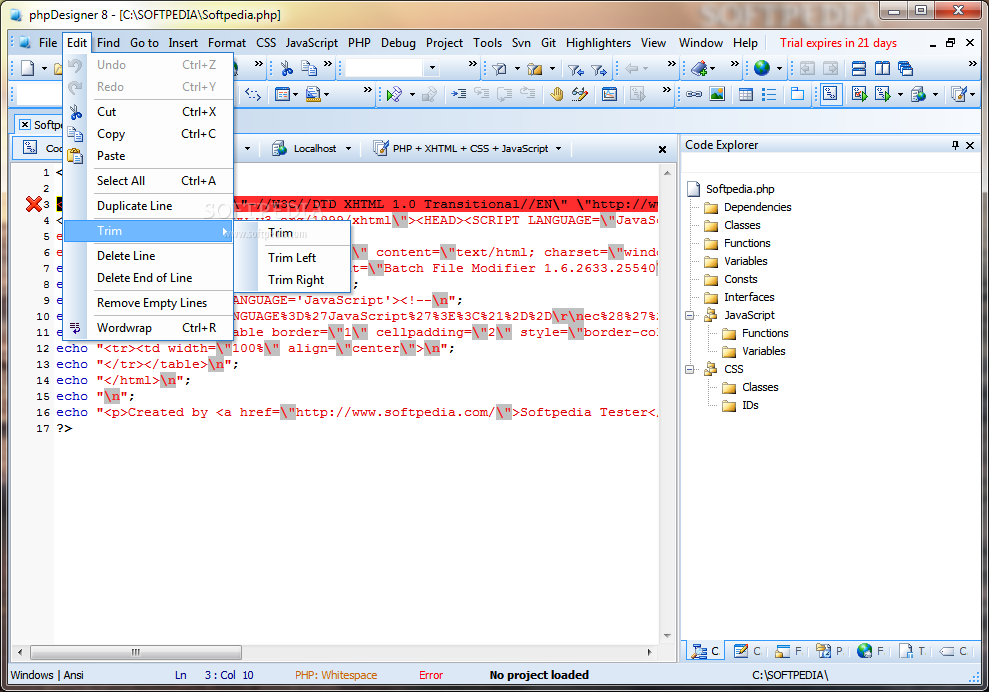Click the Copy pages icon in the top toolbar
Viewport: 989px width, 692px height.
point(308,68)
